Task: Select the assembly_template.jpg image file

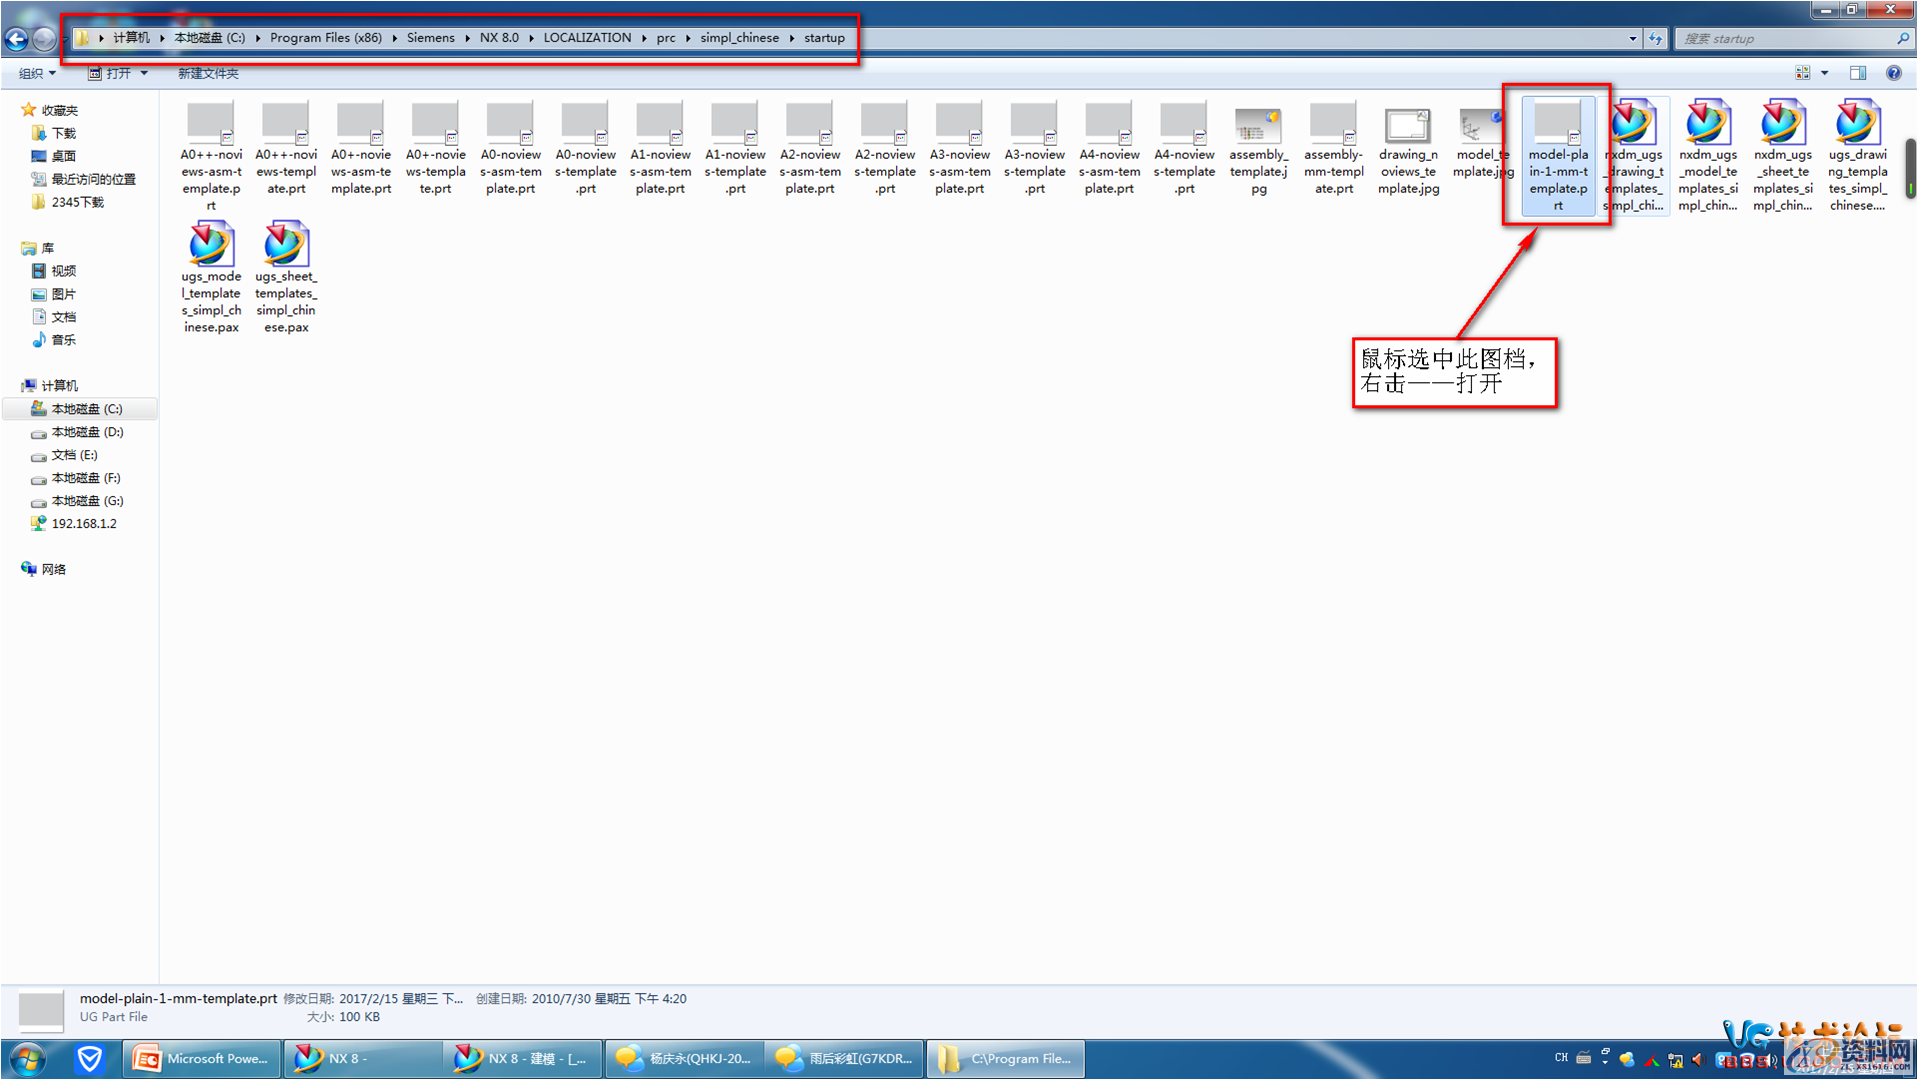Action: click(x=1258, y=126)
